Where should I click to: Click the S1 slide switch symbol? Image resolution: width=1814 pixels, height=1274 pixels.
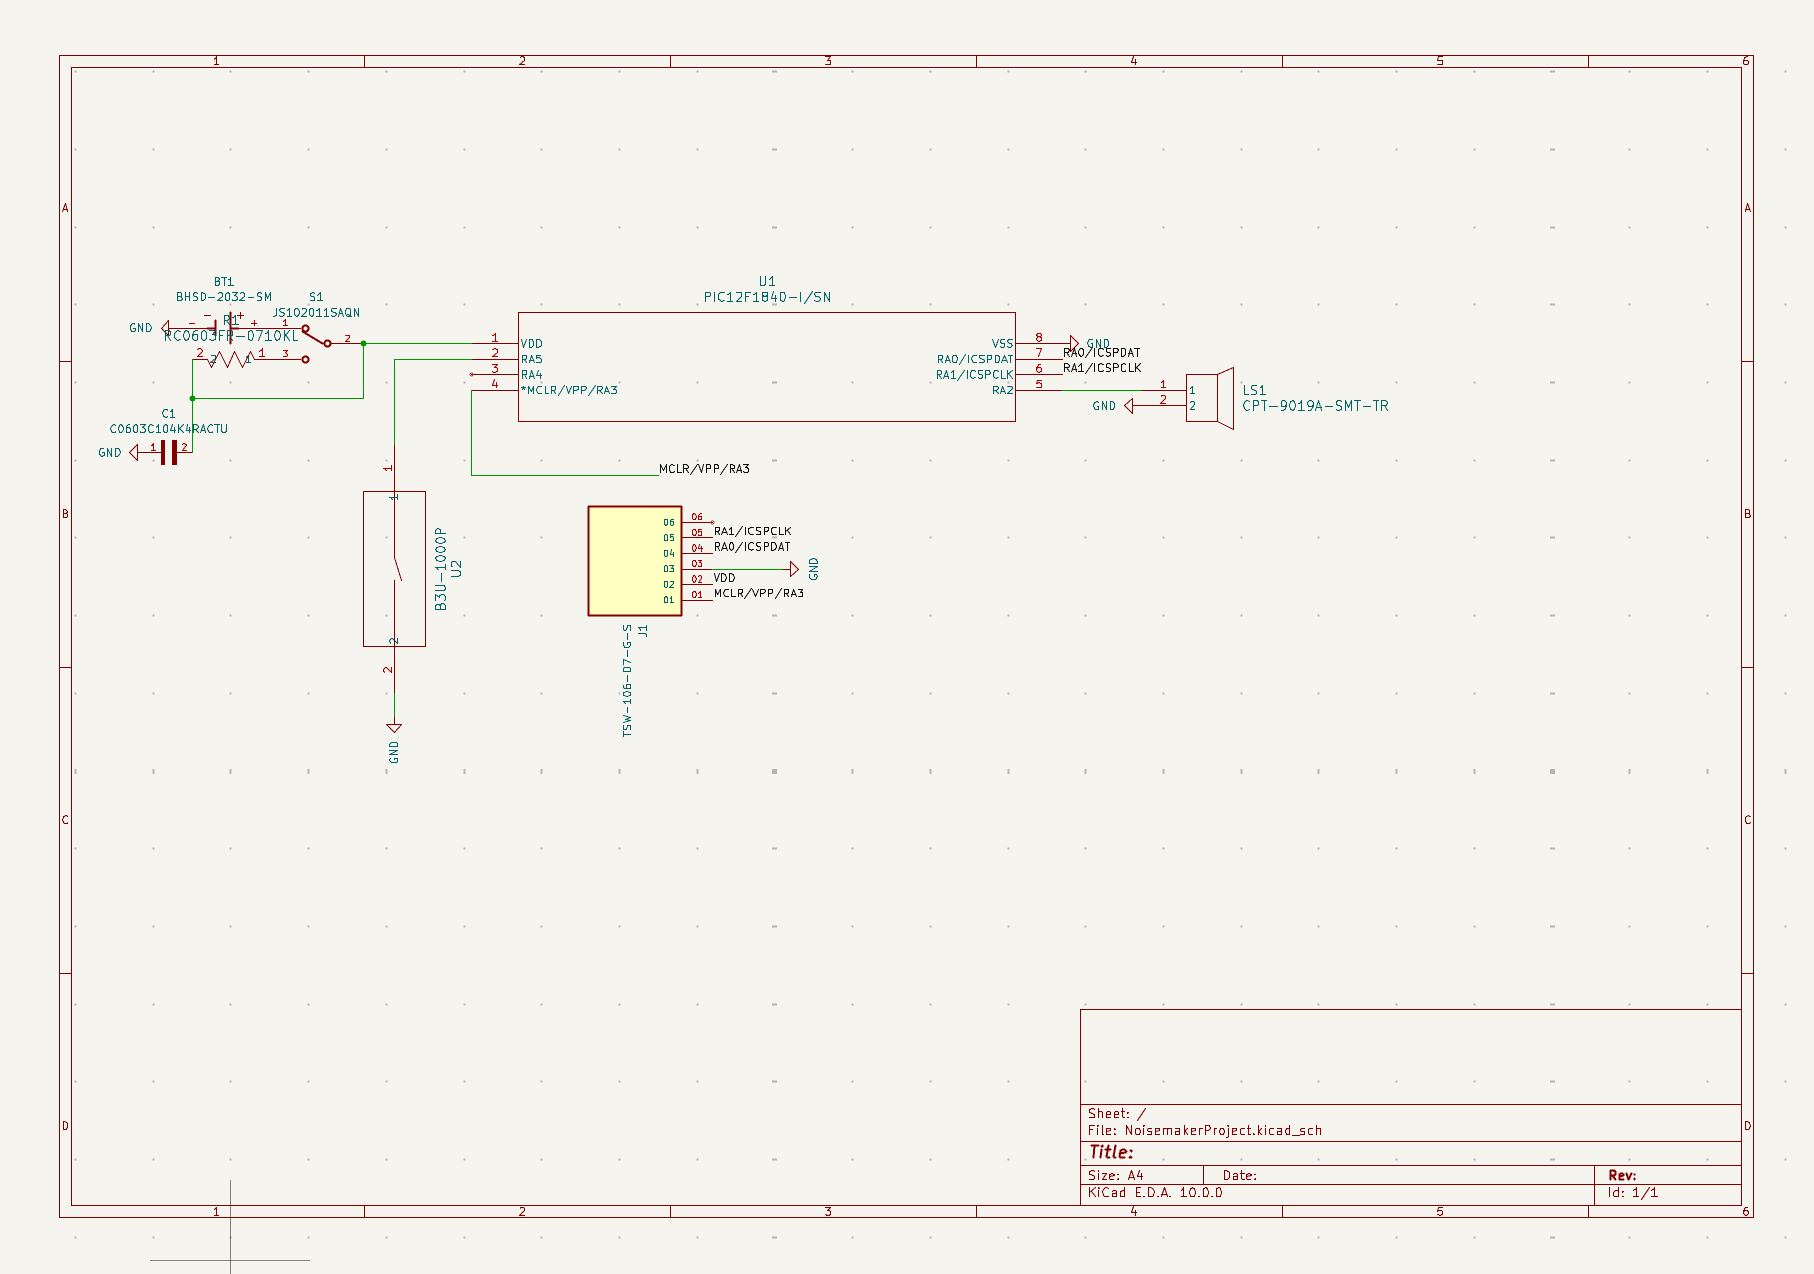[317, 343]
